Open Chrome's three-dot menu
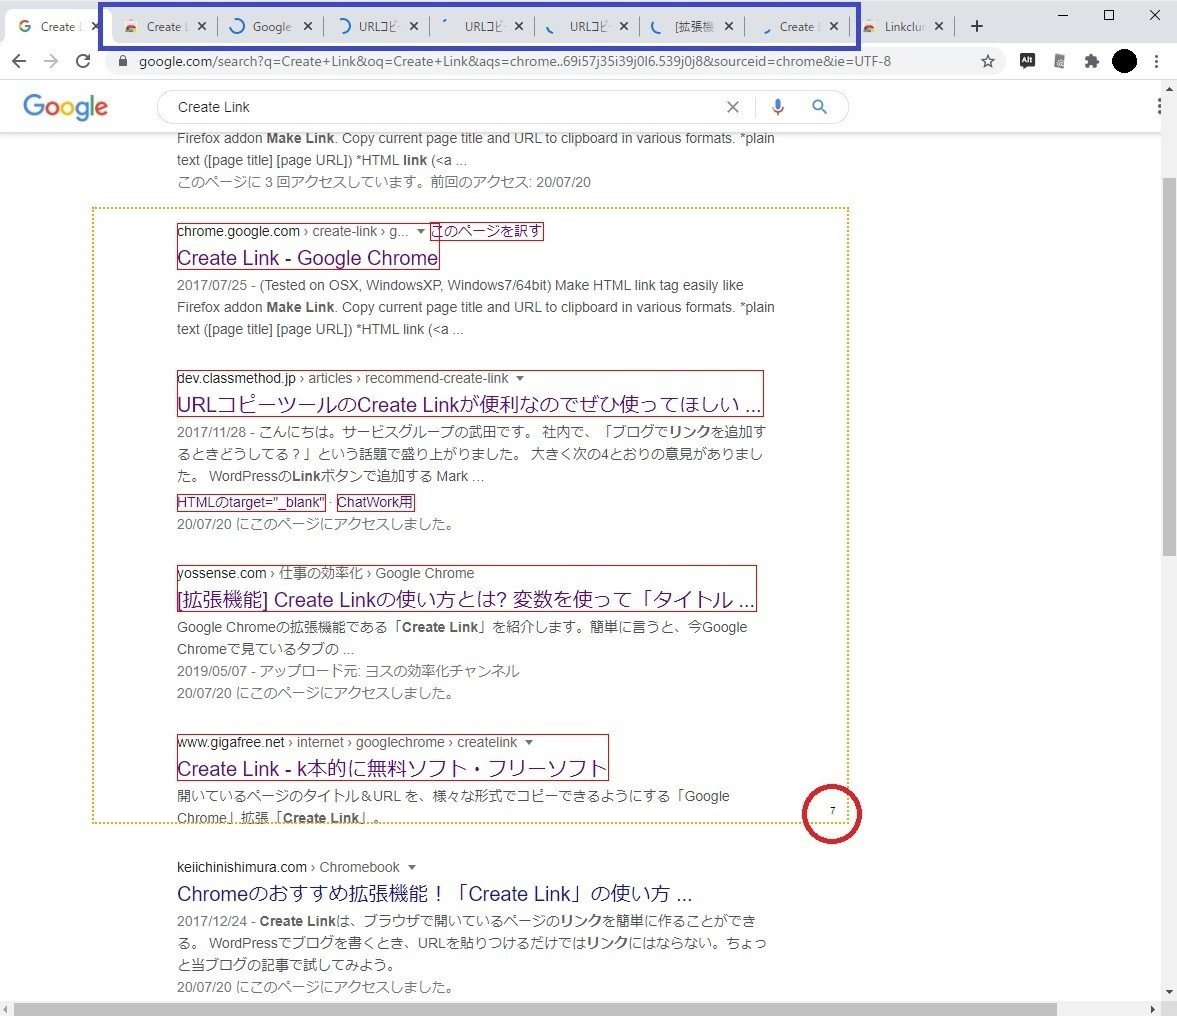Viewport: 1177px width, 1016px height. (x=1157, y=62)
